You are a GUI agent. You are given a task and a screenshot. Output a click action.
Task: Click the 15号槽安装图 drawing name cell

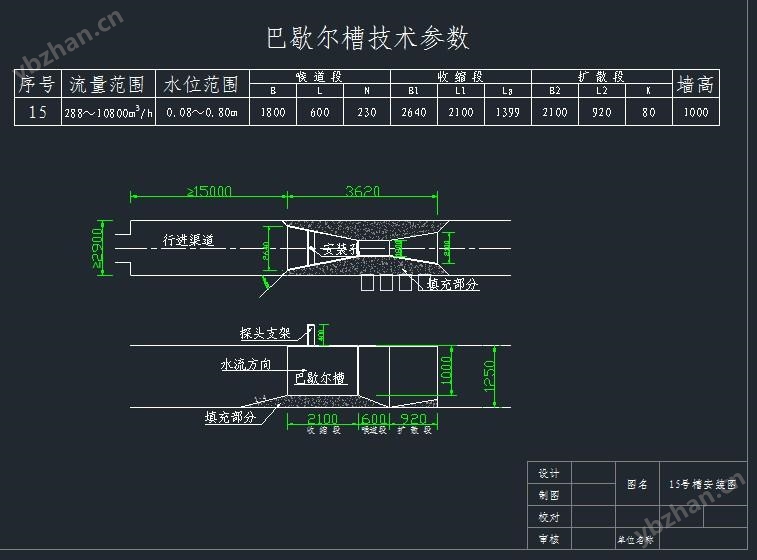[707, 484]
